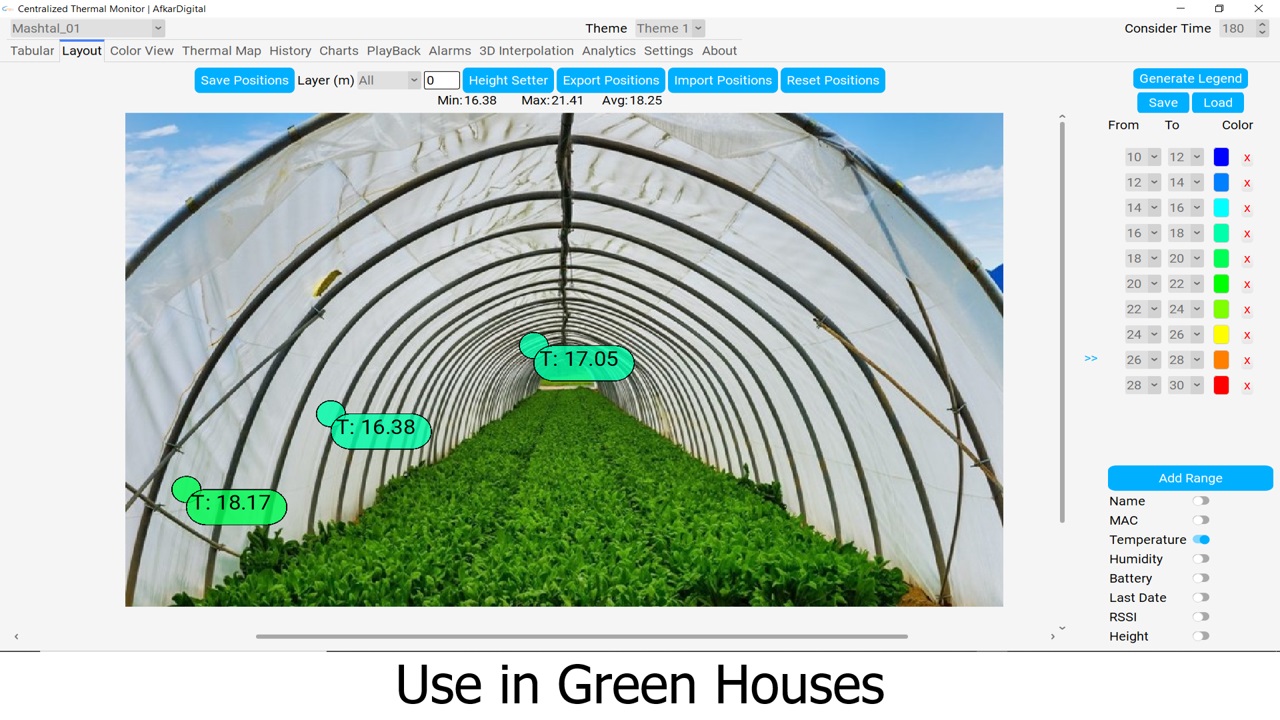This screenshot has width=1280, height=720.
Task: Click the double-arrow expand icon beside legend
Action: pos(1090,359)
